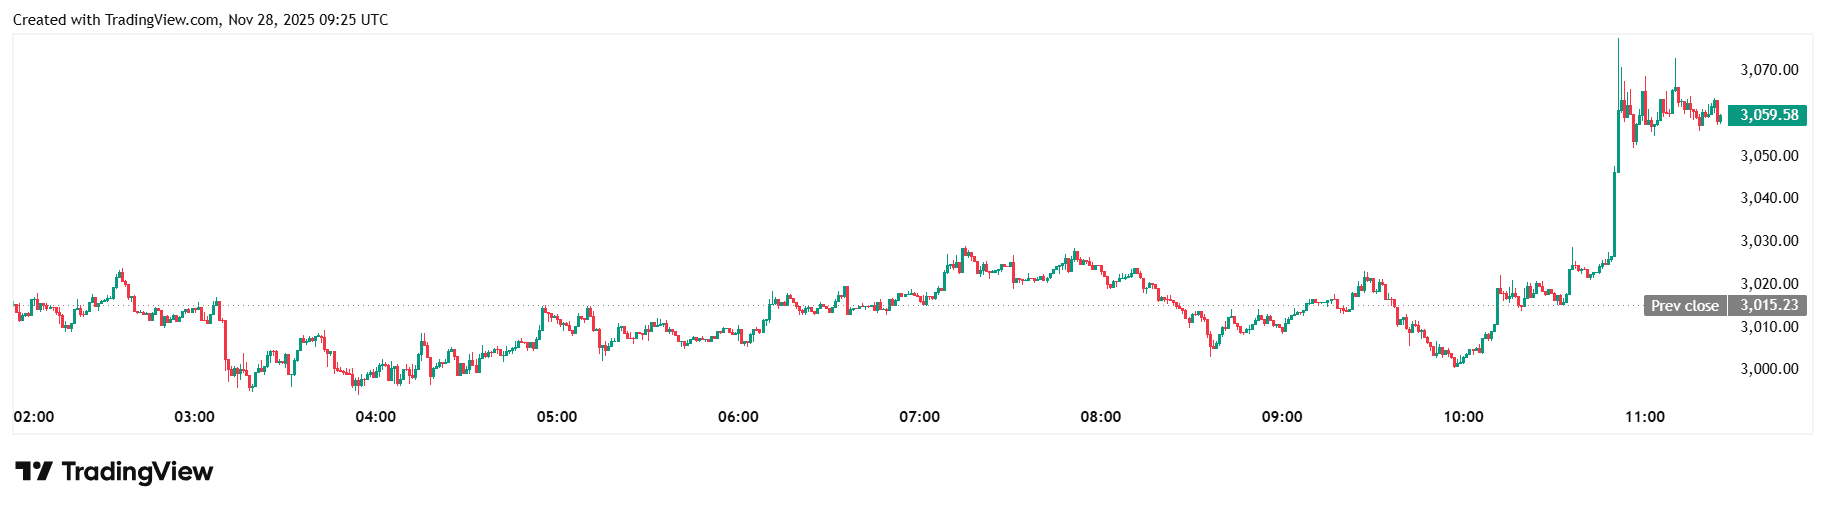Click the TradingView wordmark text

[137, 471]
